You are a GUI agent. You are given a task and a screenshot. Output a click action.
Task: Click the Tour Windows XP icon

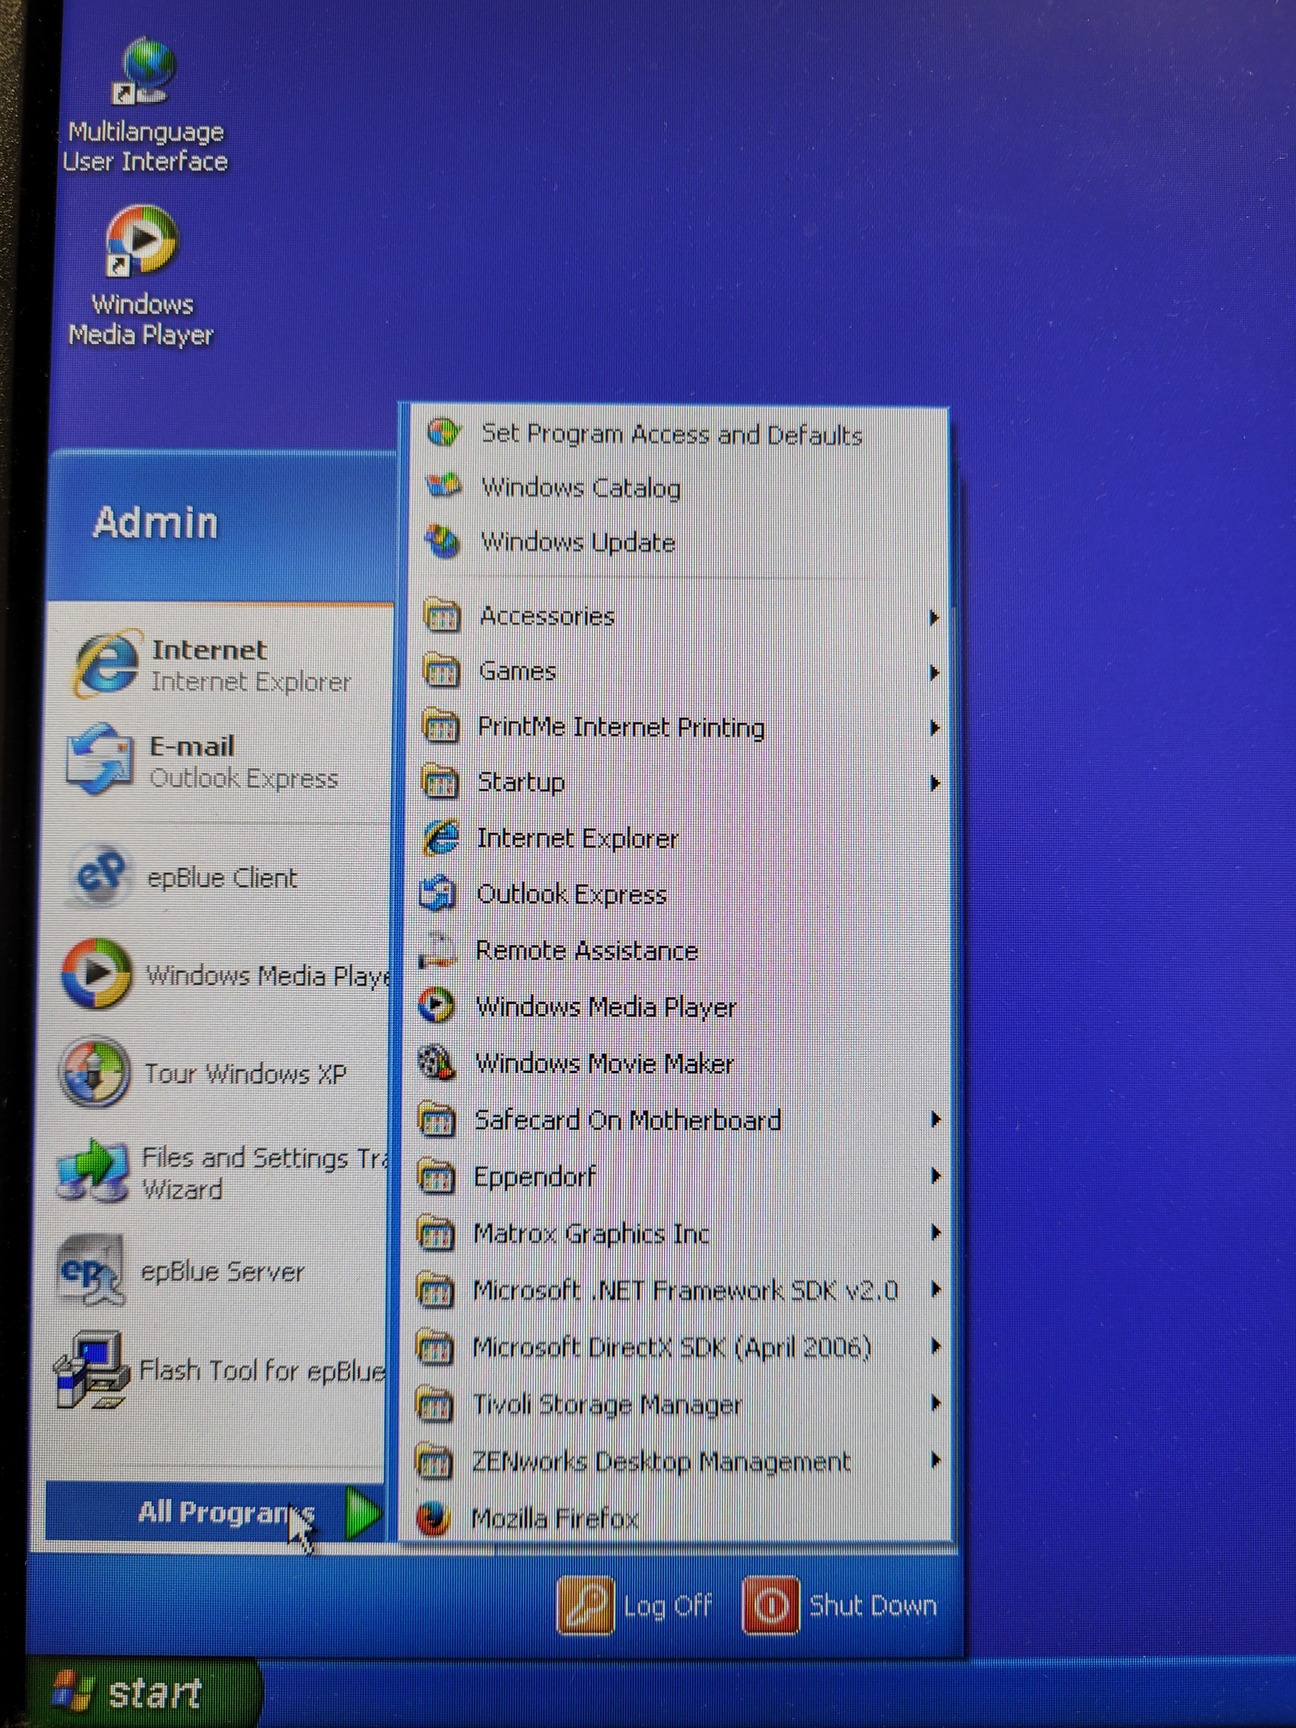[x=94, y=1072]
